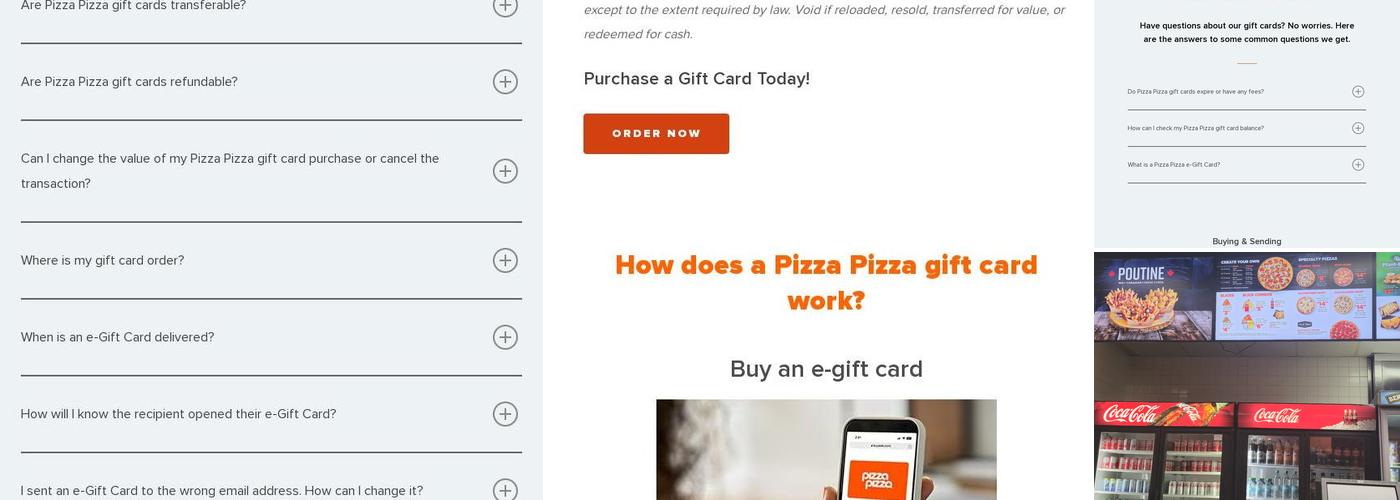Click the 'Buy an e-gift card' heading
This screenshot has height=500, width=1400.
[x=826, y=369]
